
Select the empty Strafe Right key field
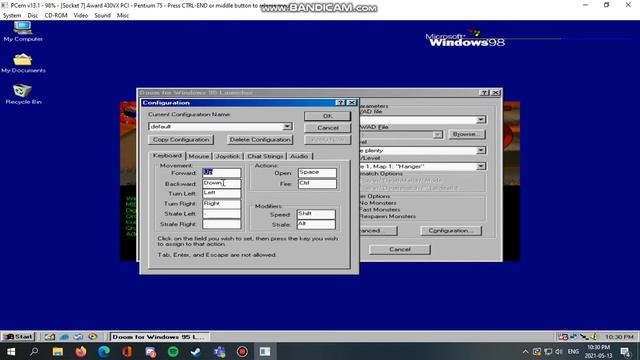coord(222,224)
